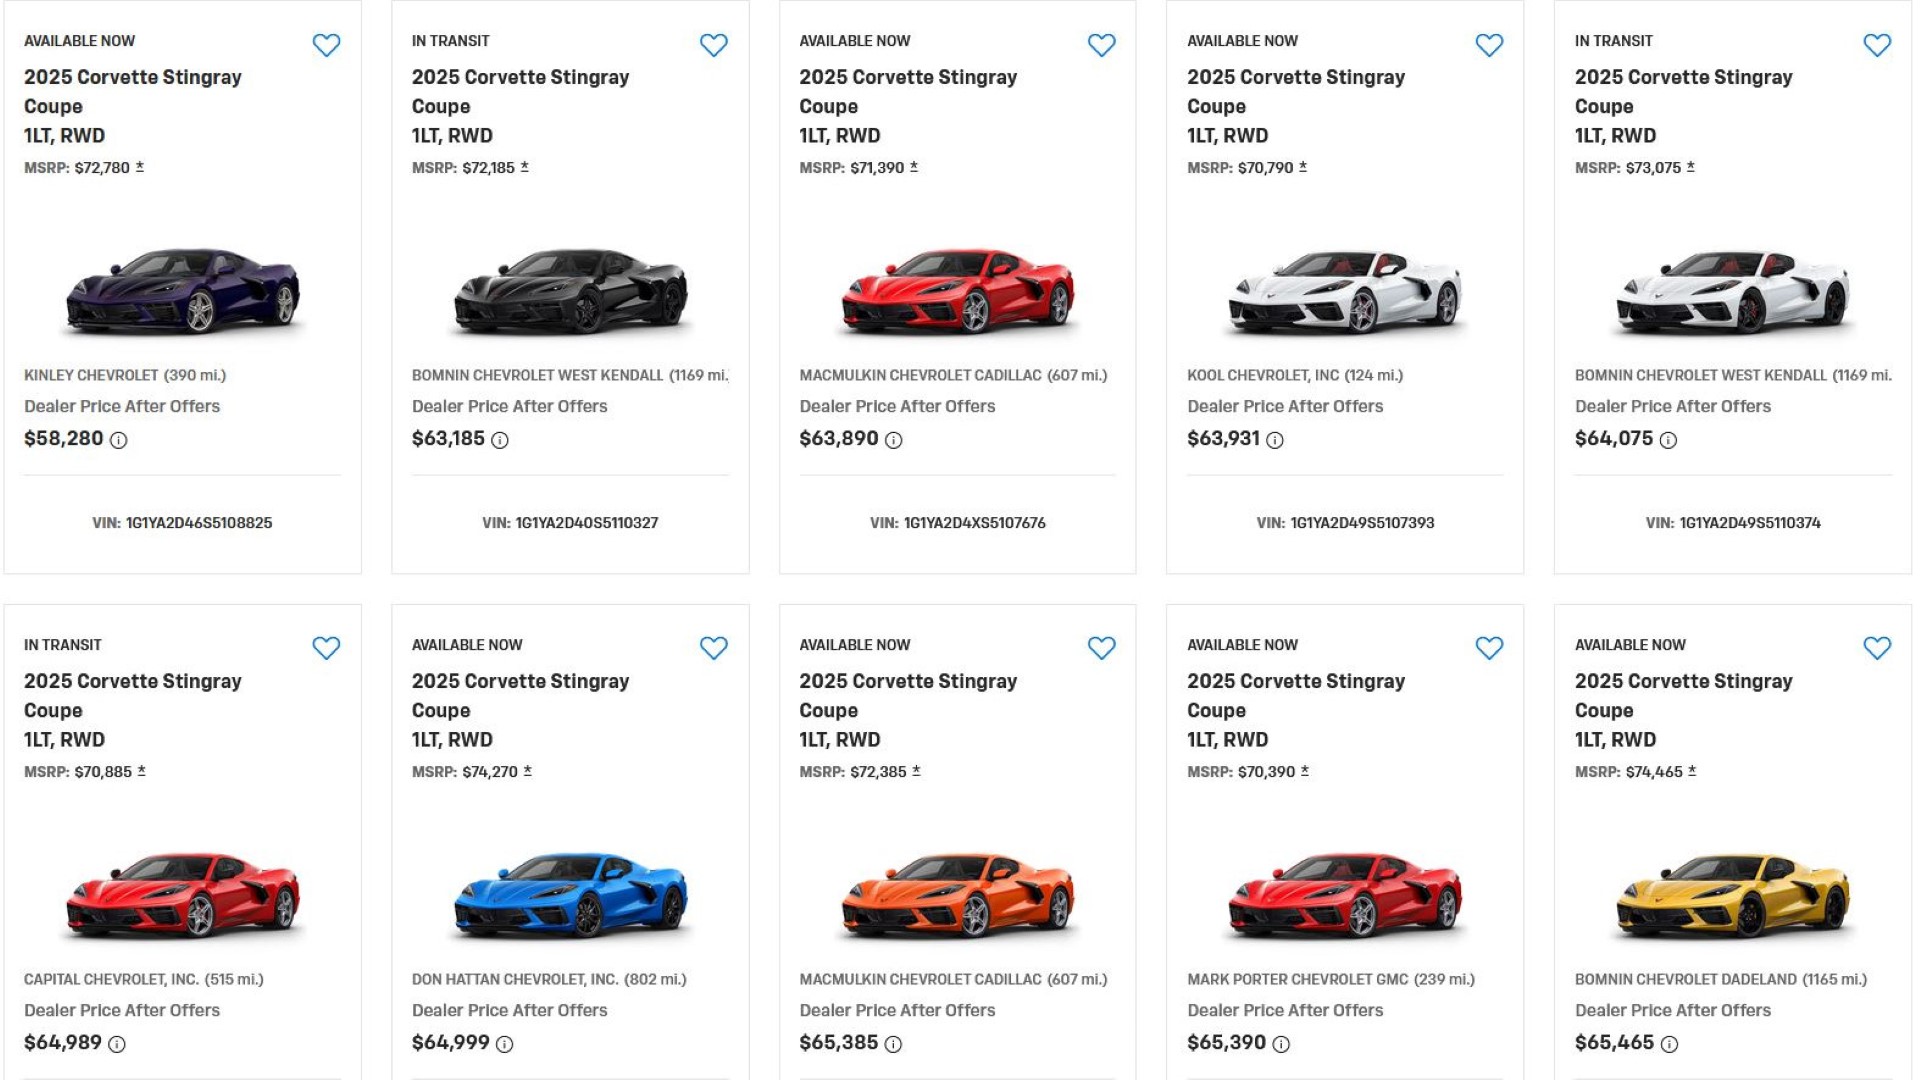1920x1080 pixels.
Task: Click heart icon on the orange Corvette listing
Action: (1101, 648)
